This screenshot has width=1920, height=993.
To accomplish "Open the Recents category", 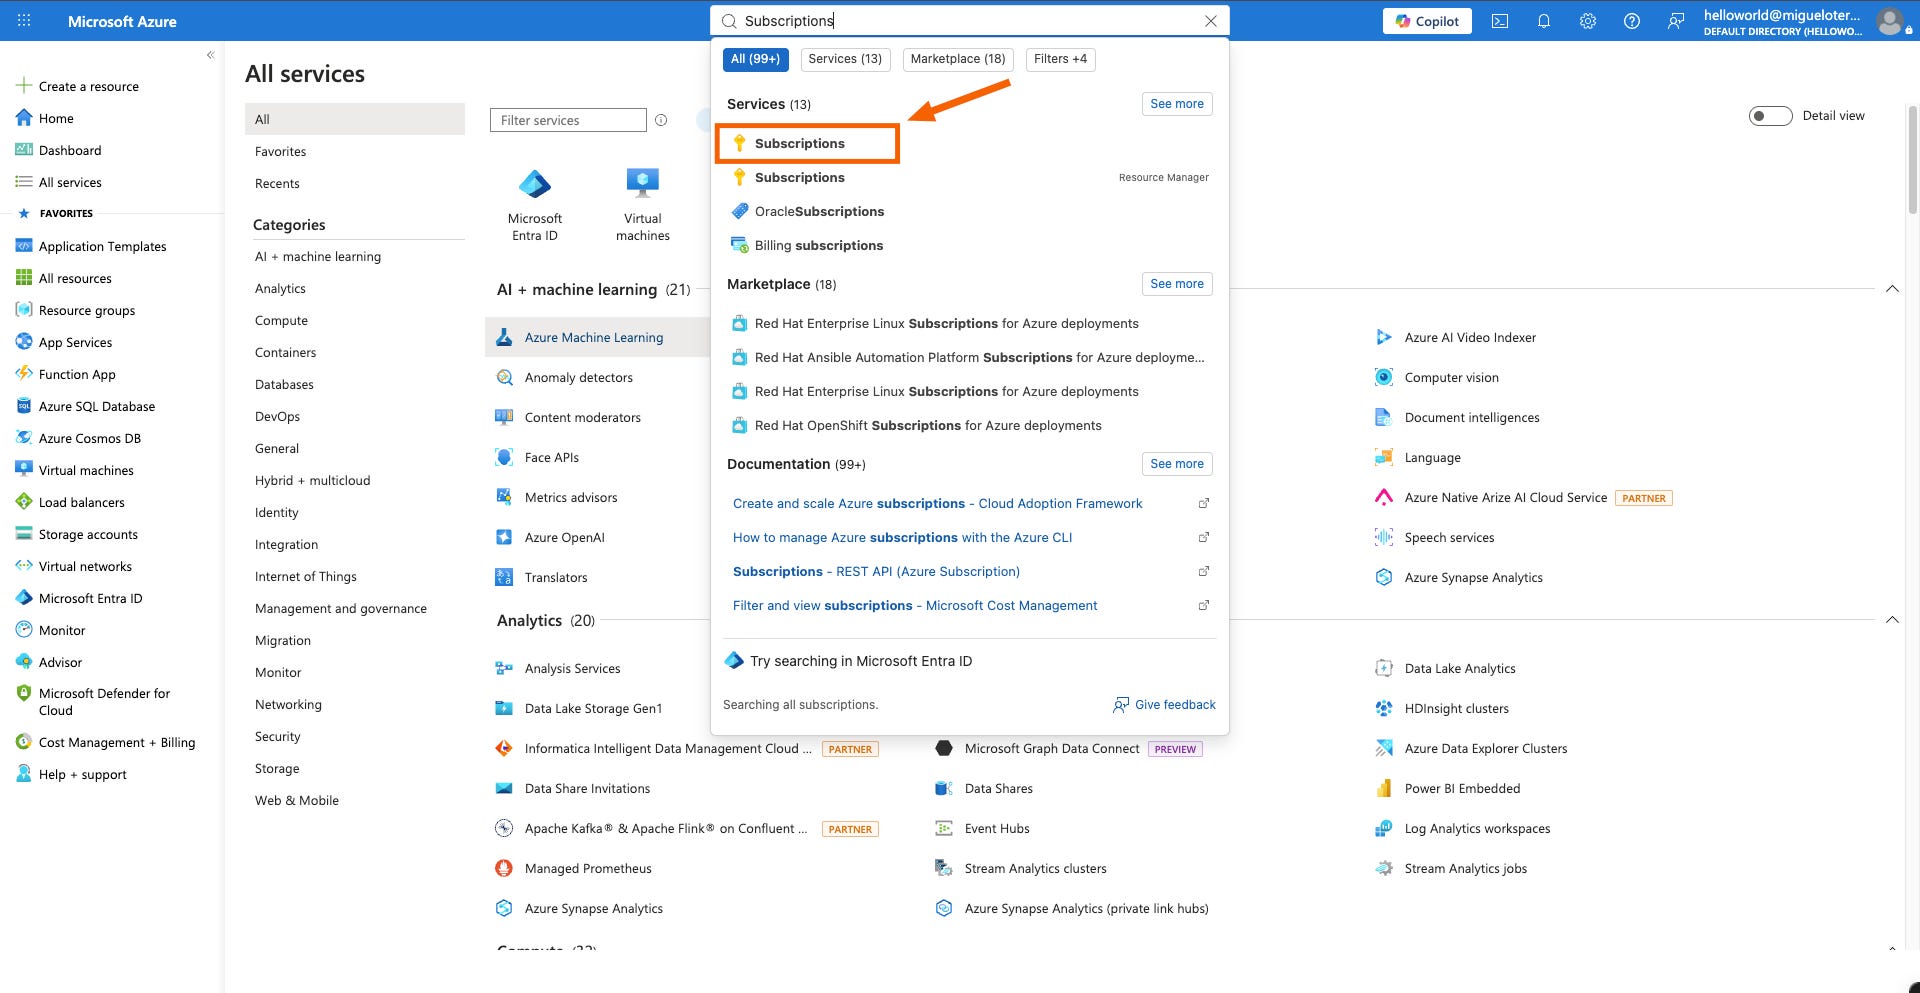I will tap(277, 183).
